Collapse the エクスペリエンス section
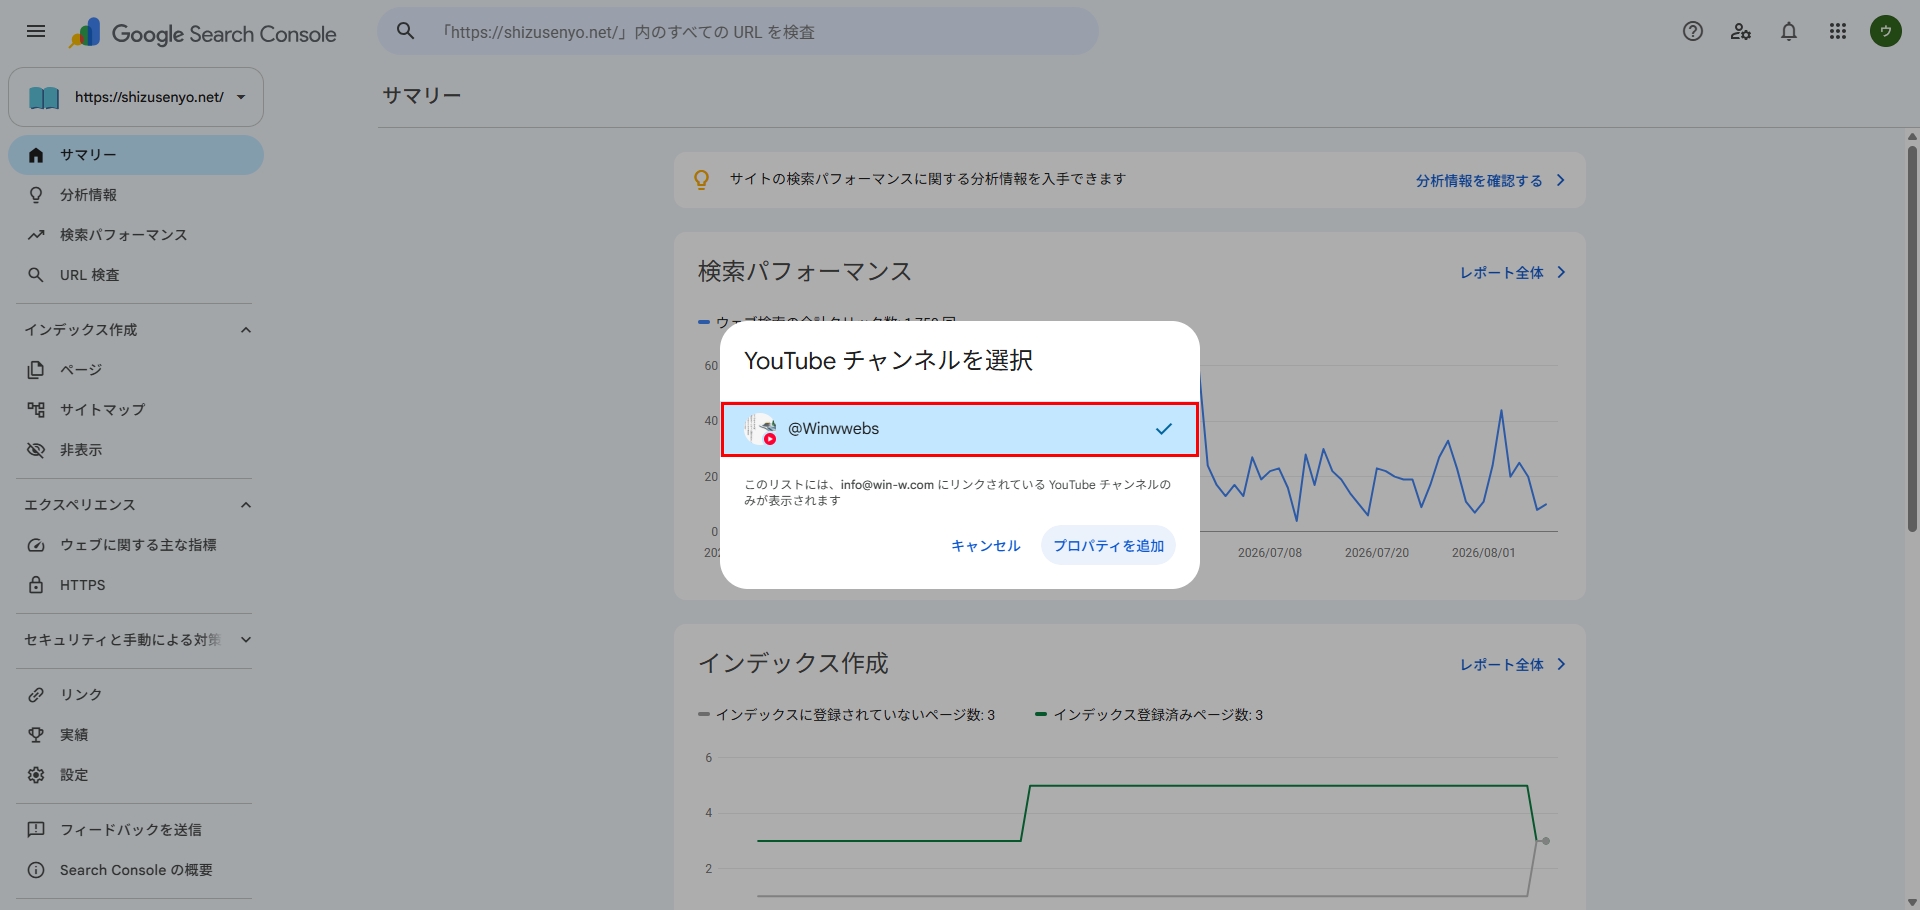The width and height of the screenshot is (1920, 910). point(246,505)
